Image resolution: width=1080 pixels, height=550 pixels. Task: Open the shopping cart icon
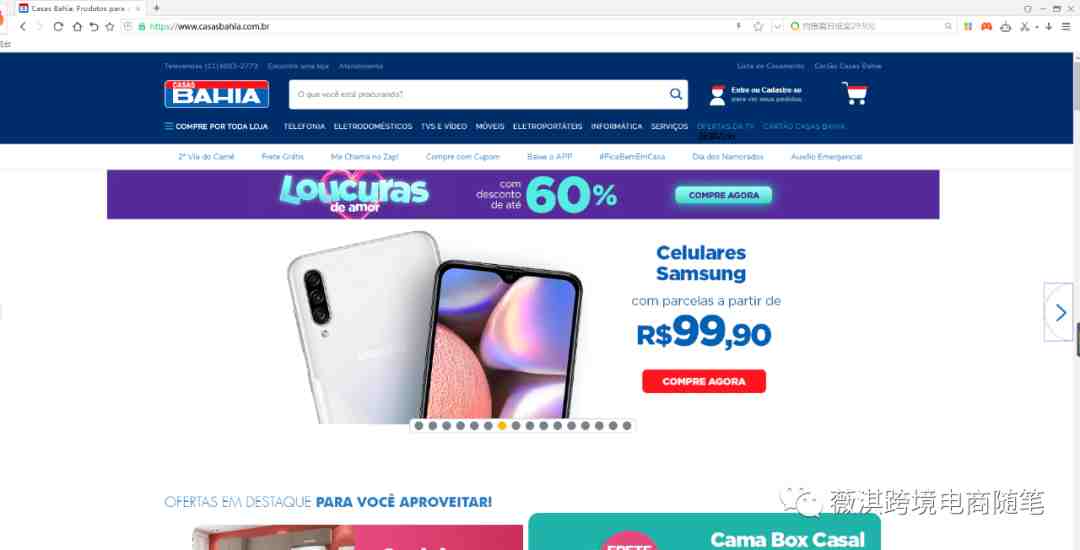(855, 94)
